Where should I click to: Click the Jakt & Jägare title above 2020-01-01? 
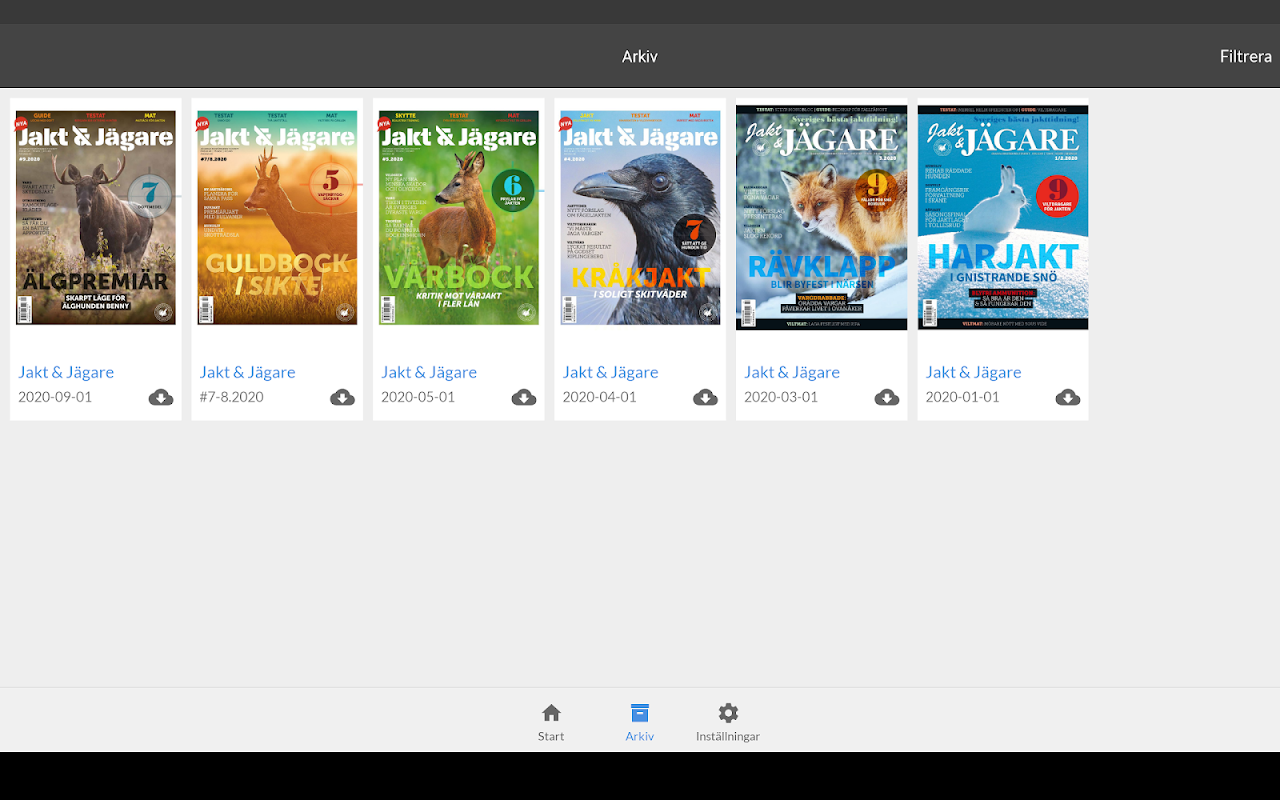click(974, 372)
